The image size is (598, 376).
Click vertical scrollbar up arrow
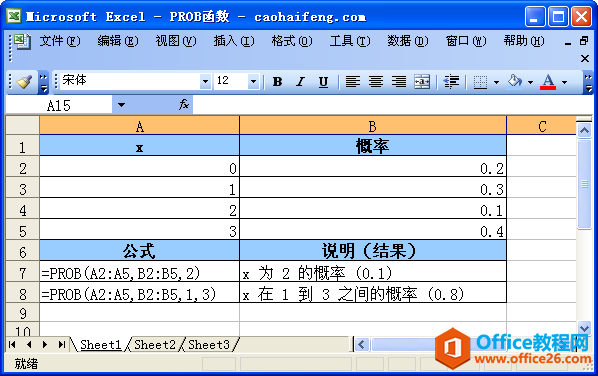[x=584, y=130]
